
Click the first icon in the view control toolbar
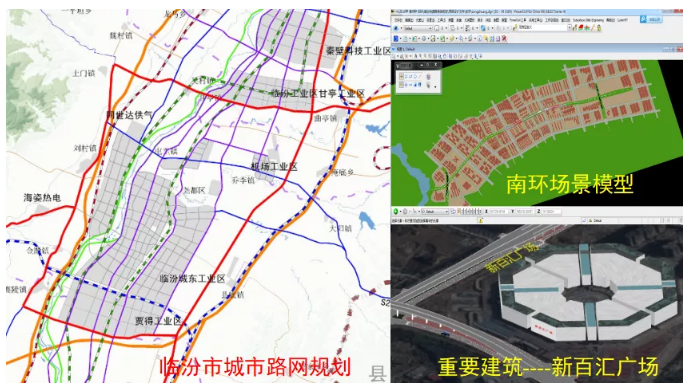[394, 56]
